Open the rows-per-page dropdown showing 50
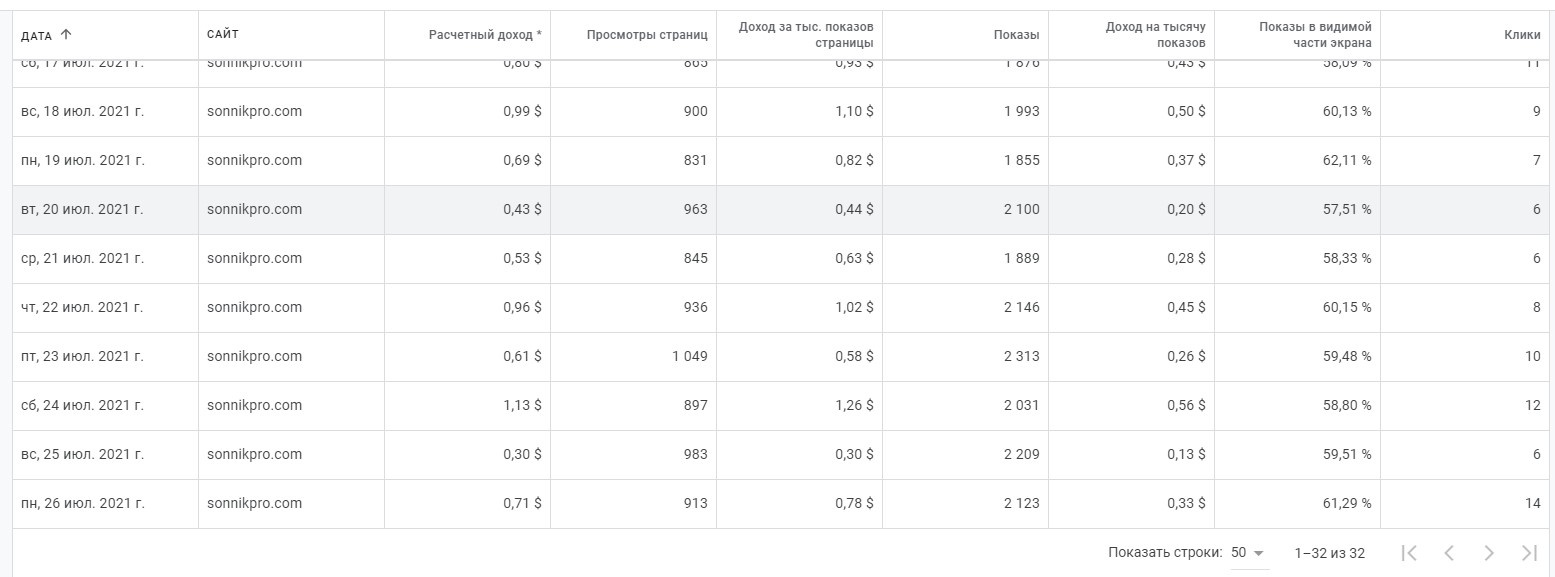The width and height of the screenshot is (1555, 577). [x=1247, y=553]
